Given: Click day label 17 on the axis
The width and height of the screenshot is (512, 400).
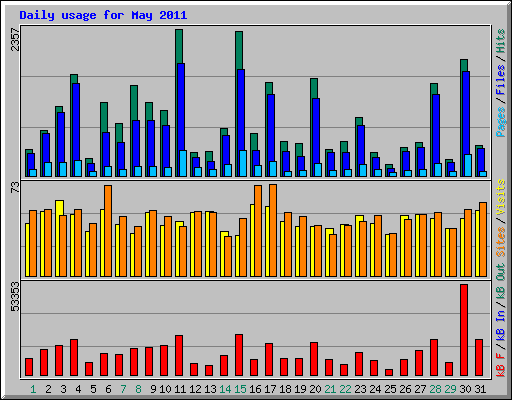Looking at the screenshot, I should coord(270,389).
